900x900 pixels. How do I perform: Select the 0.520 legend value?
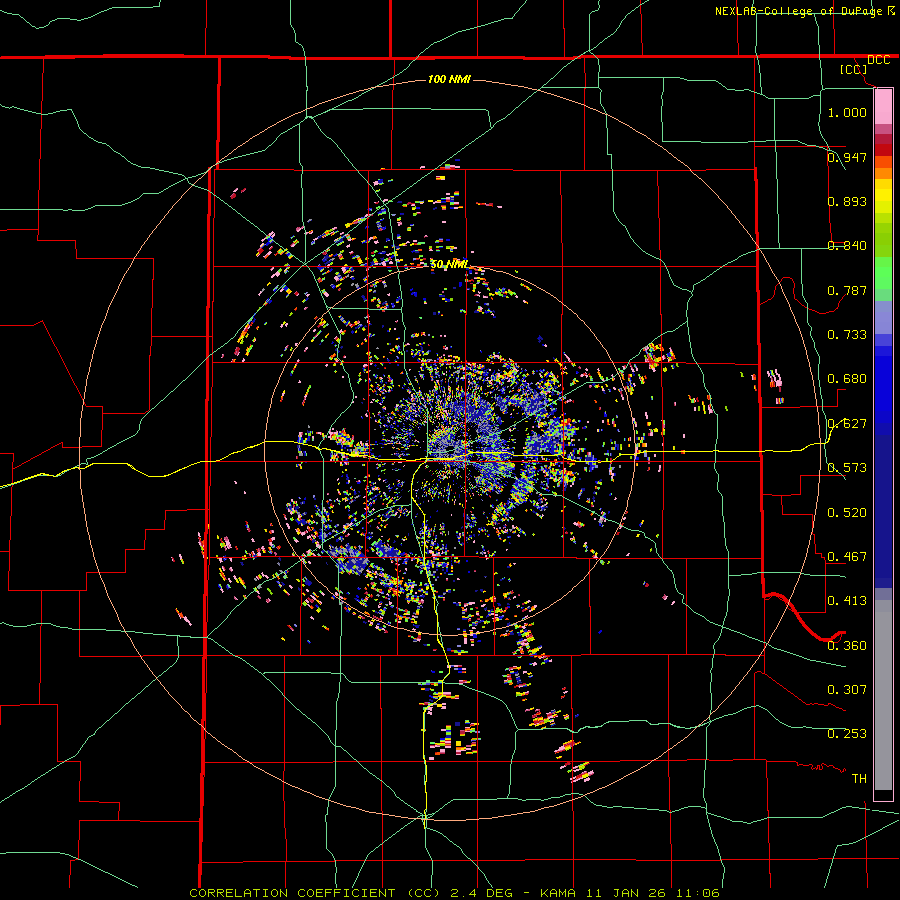[847, 512]
